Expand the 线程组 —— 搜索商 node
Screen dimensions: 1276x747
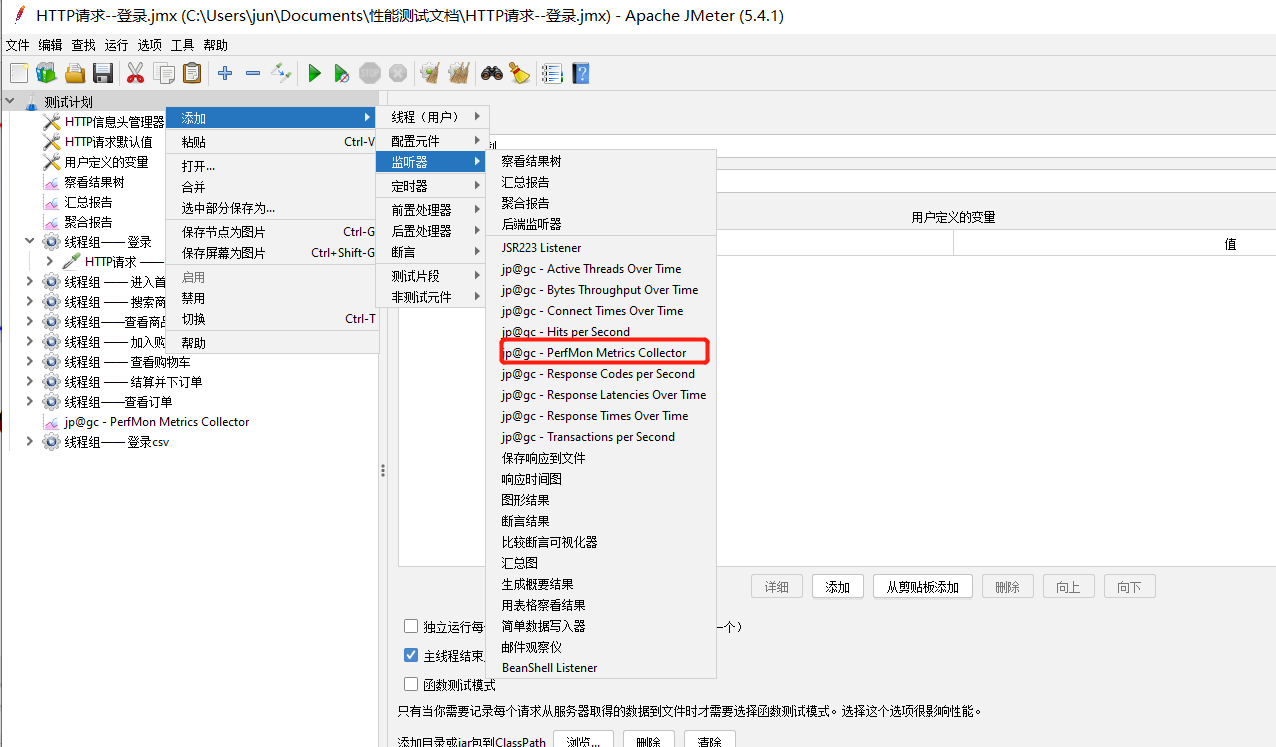click(x=30, y=302)
